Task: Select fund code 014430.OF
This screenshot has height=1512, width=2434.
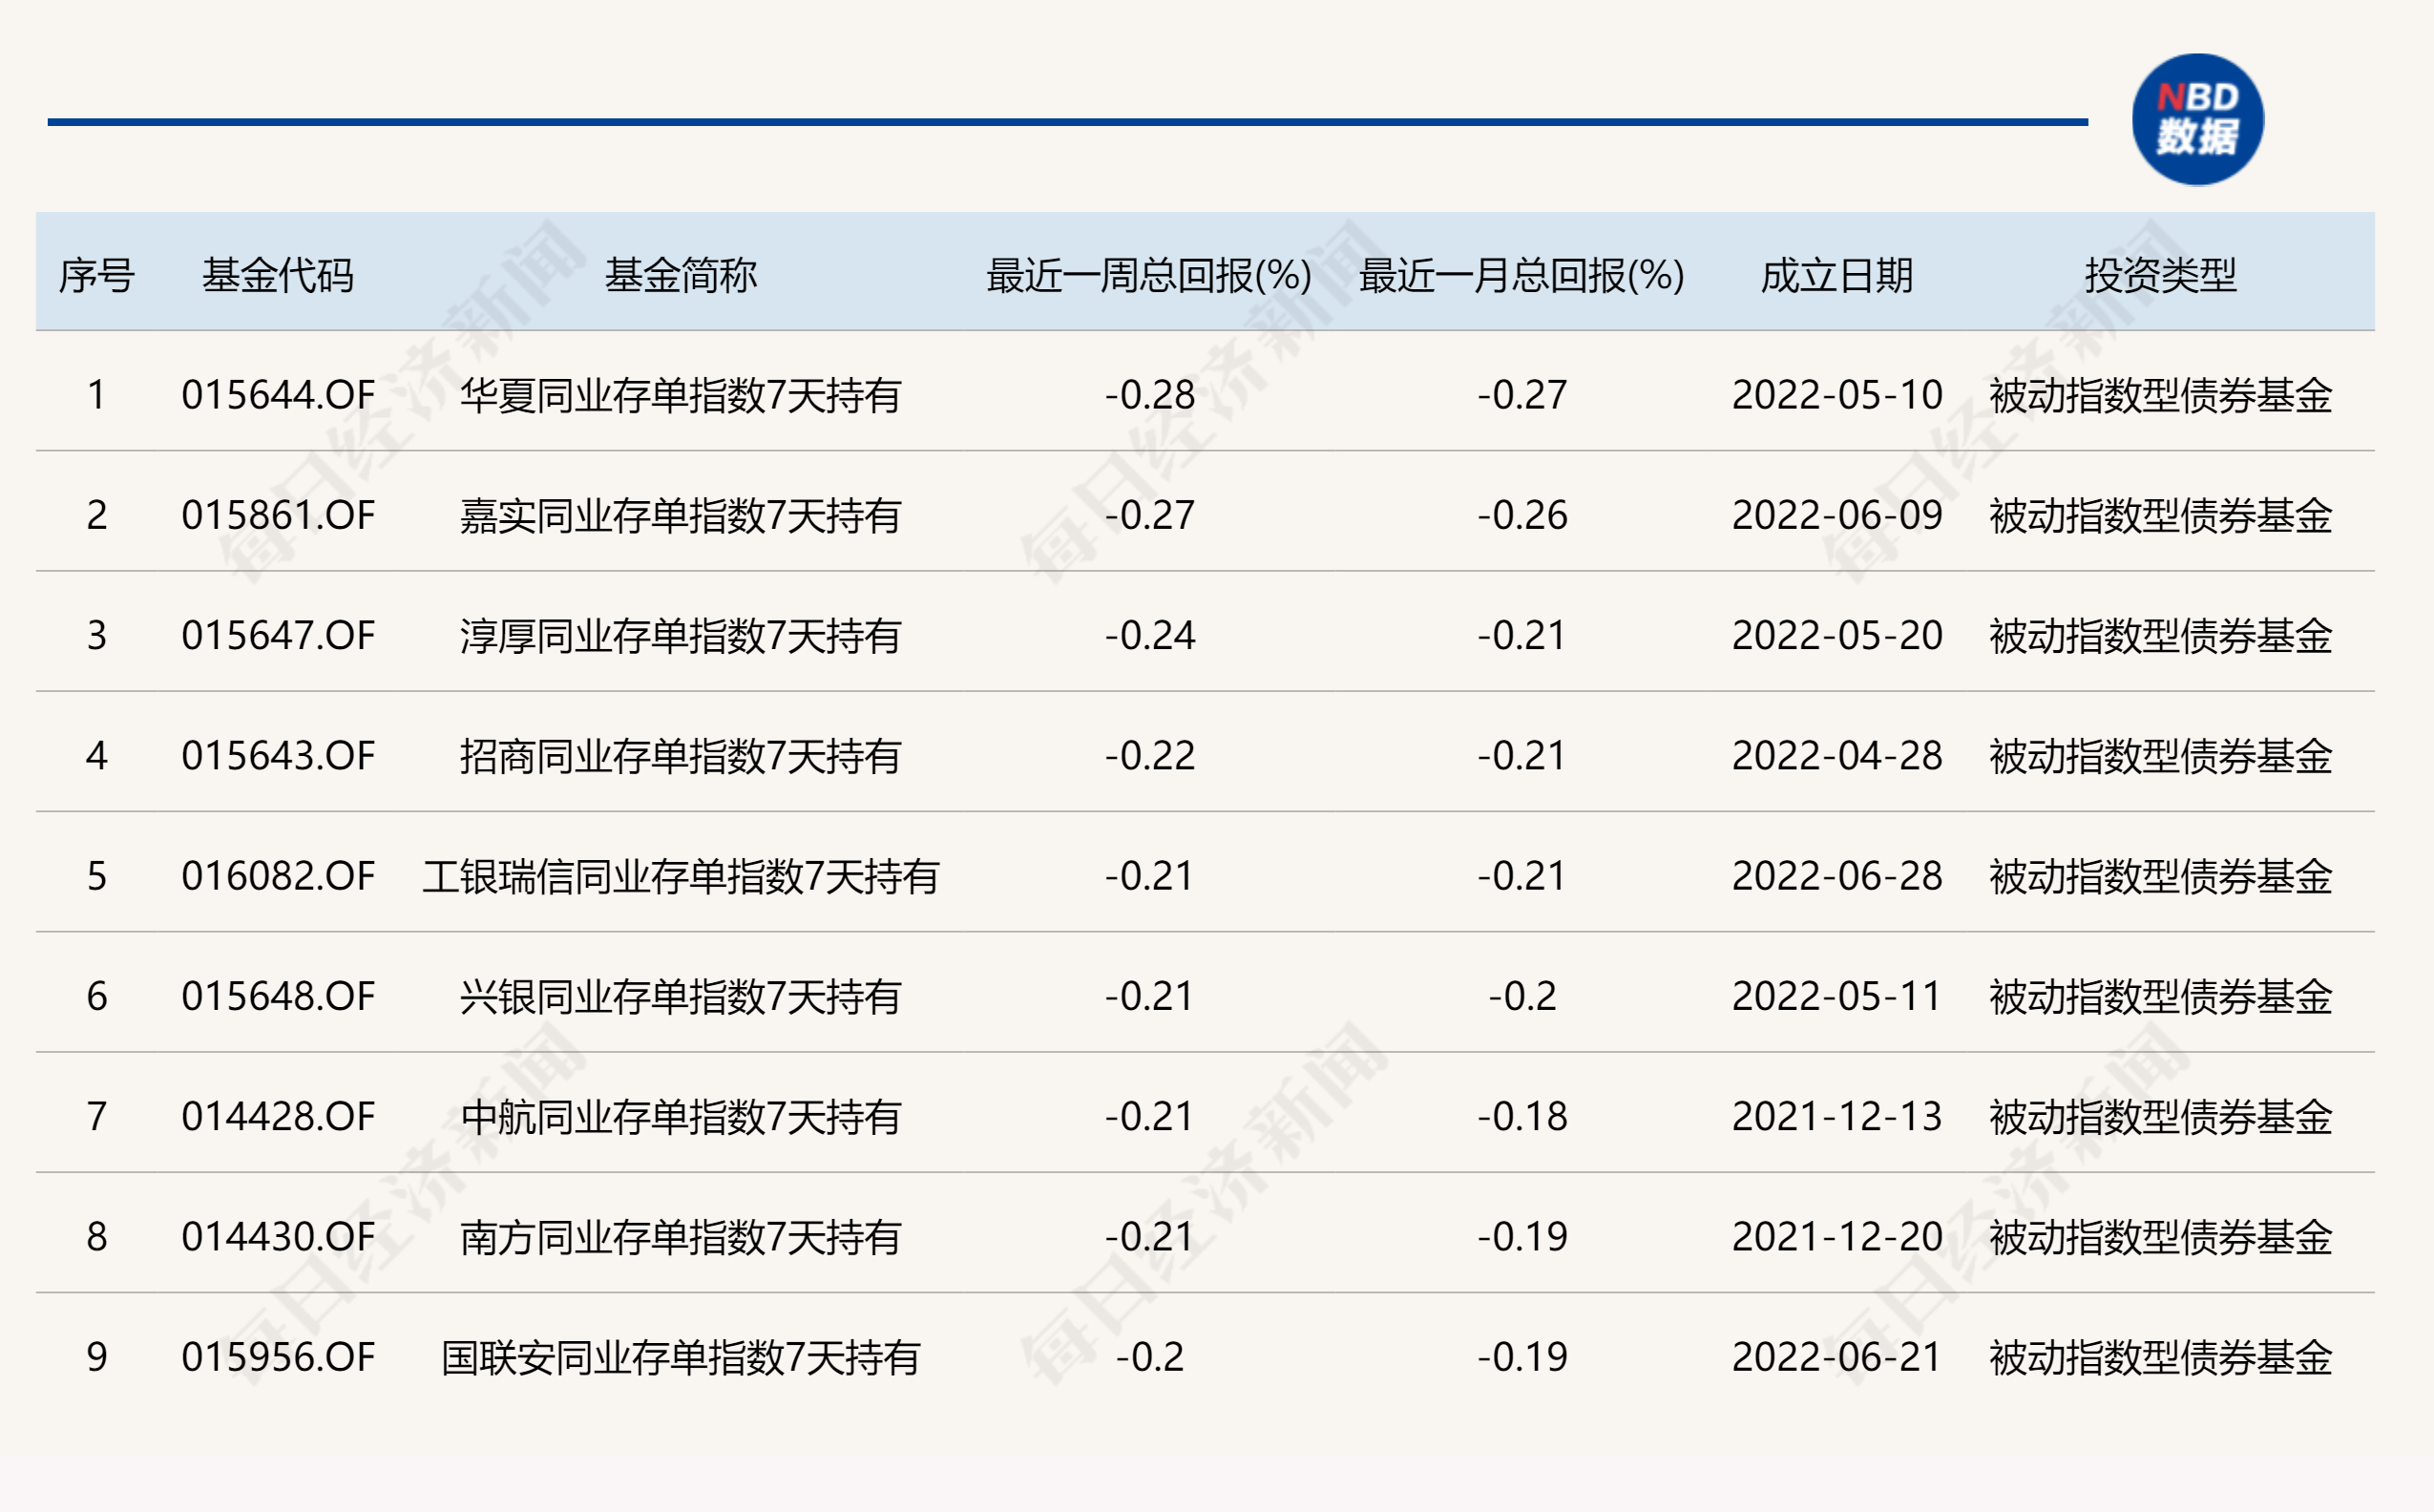Action: [x=278, y=1237]
